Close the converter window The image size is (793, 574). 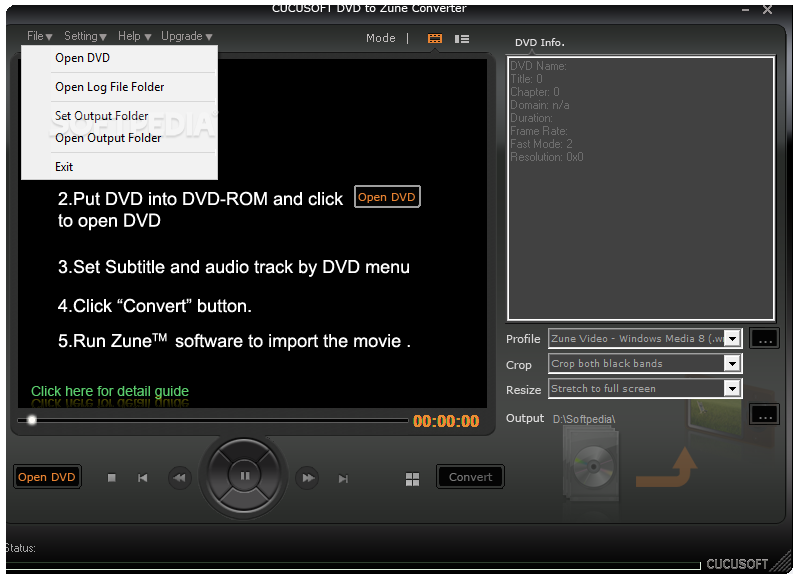click(767, 9)
